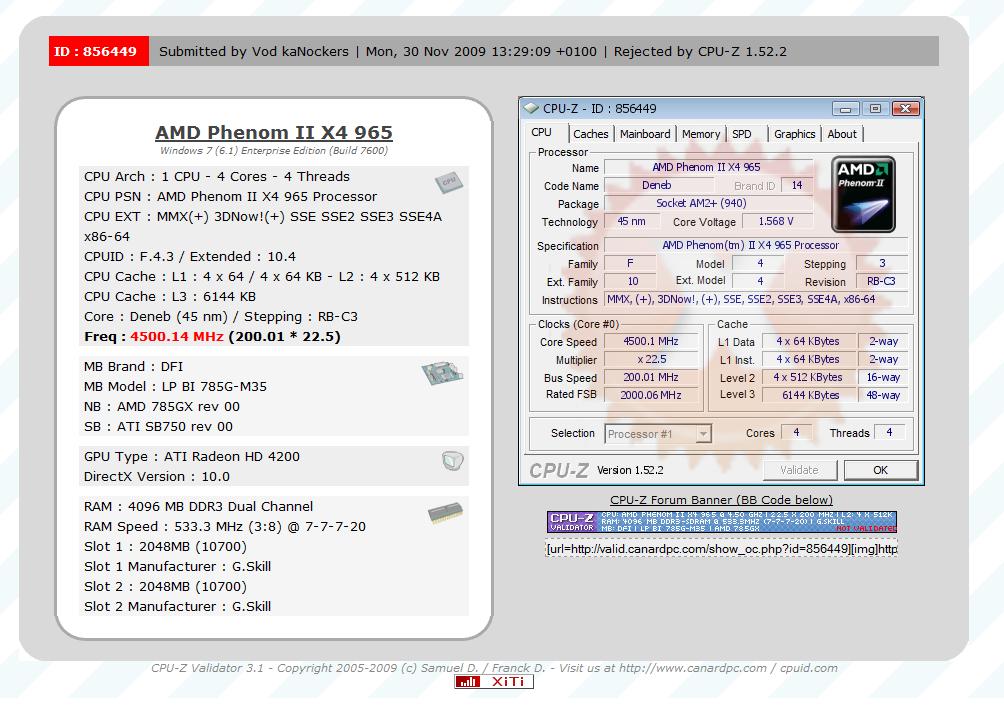Click the CPU chip icon beside CPU Arch
The image size is (1004, 707).
click(x=449, y=182)
